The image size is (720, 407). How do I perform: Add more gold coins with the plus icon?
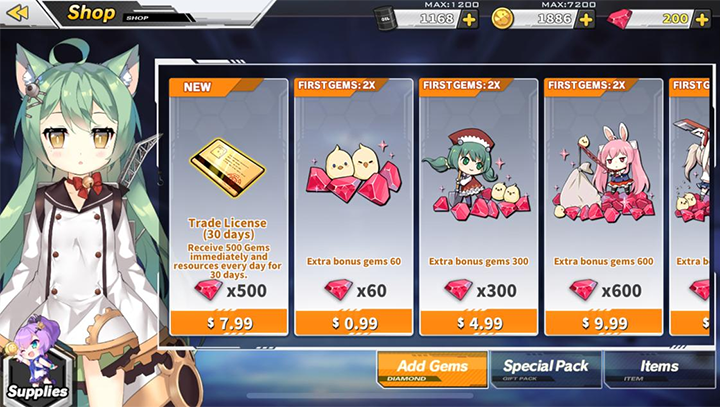585,20
